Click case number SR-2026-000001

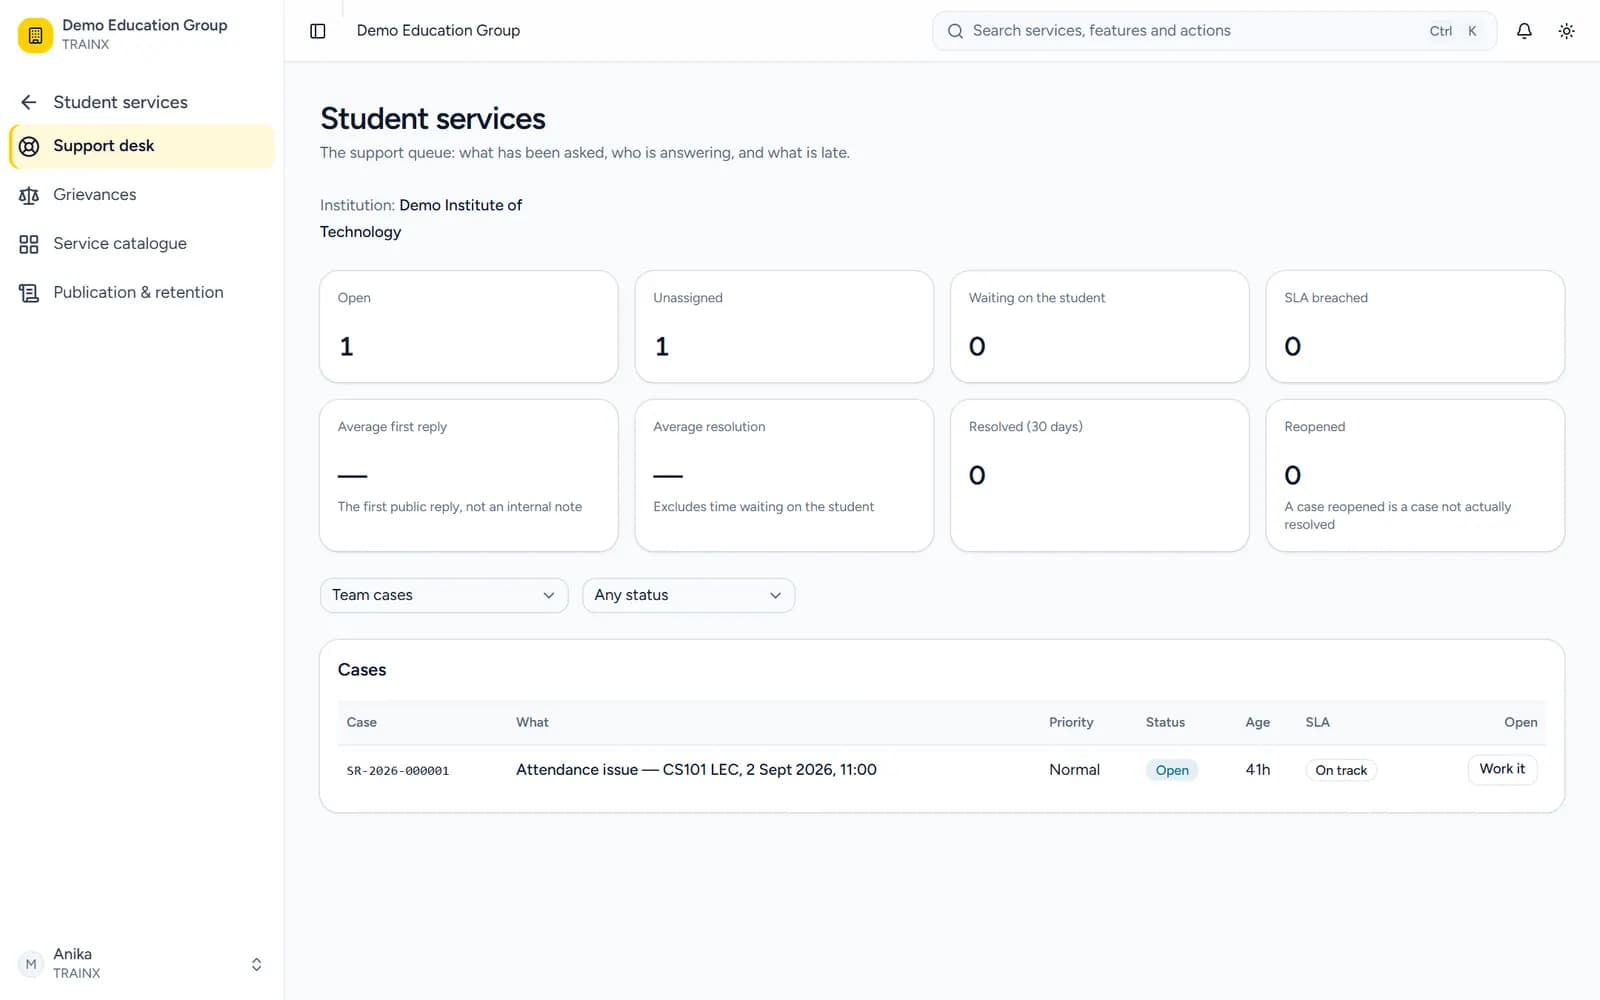point(398,771)
